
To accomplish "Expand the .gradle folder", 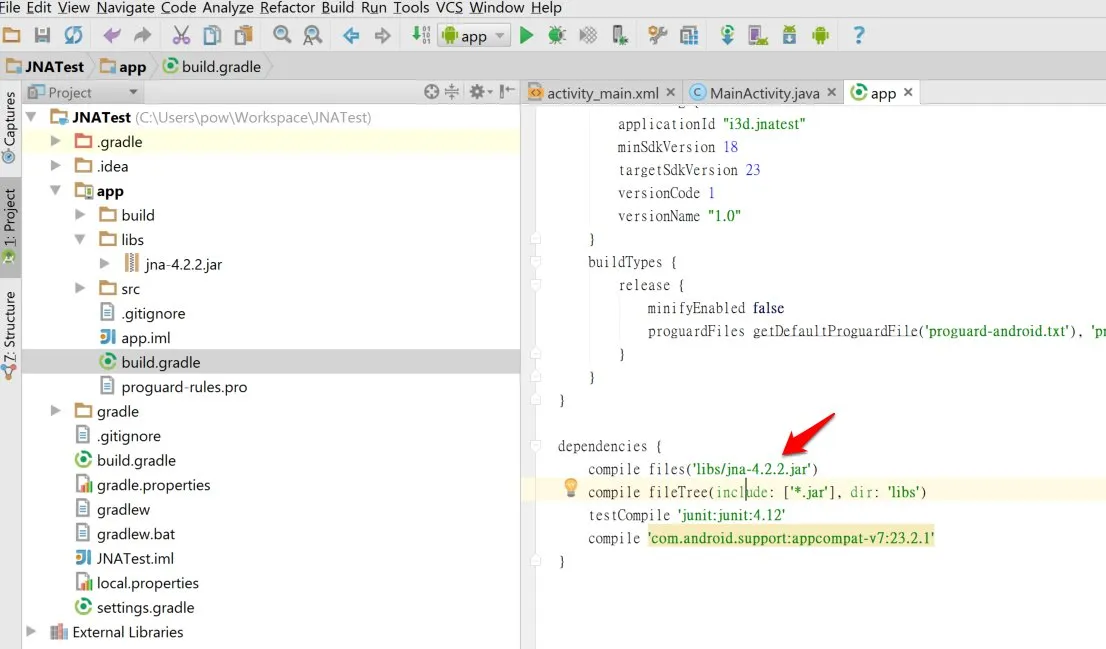I will (x=56, y=141).
